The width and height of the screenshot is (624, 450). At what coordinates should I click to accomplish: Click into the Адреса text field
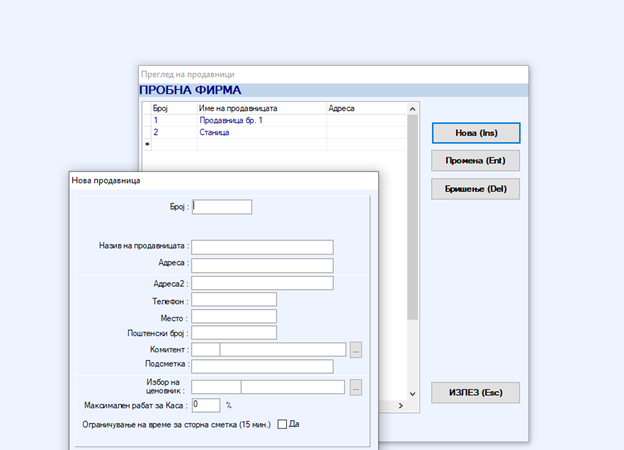pyautogui.click(x=262, y=265)
